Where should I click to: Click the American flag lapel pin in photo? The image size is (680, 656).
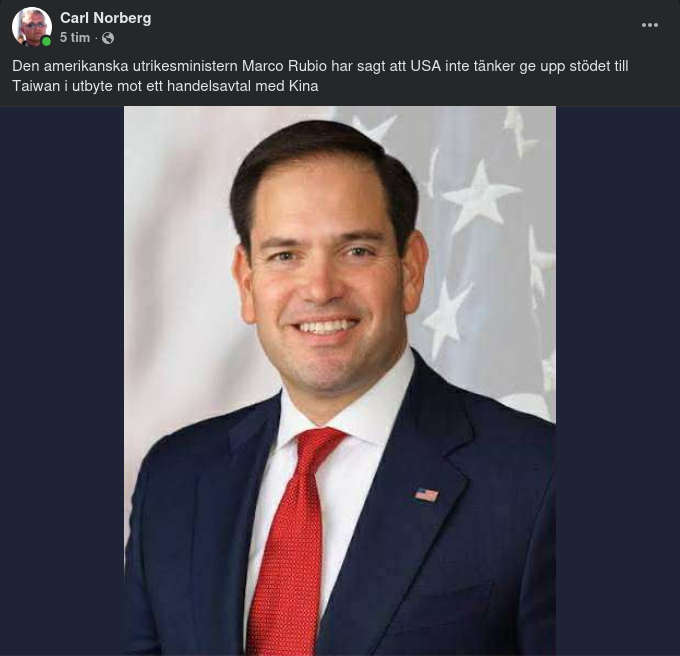click(426, 495)
